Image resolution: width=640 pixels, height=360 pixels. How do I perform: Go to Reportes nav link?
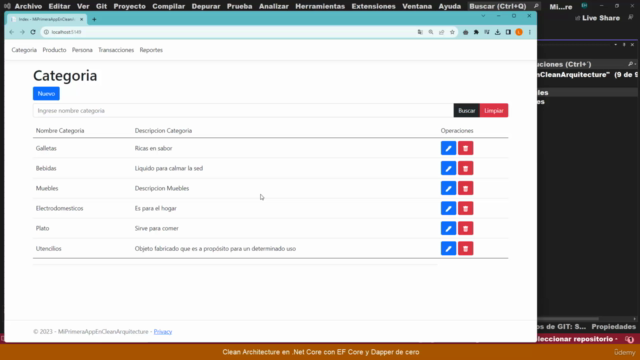click(151, 50)
